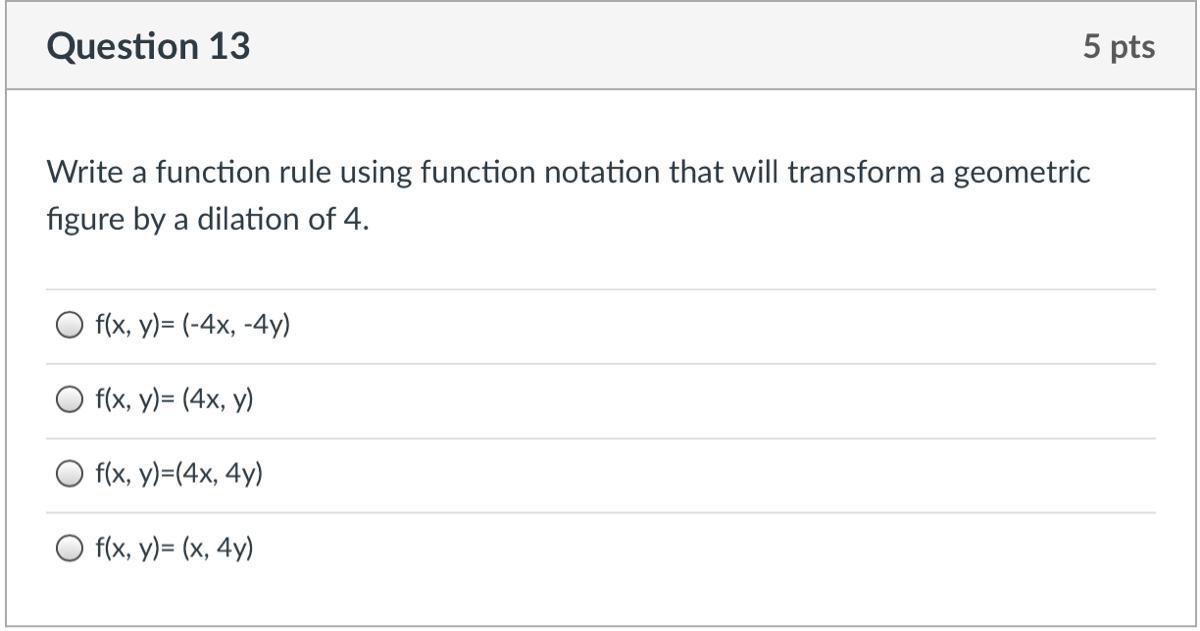
Task: Click the answer label "f(x, y)=(4x, 4y)"
Action: [x=178, y=474]
